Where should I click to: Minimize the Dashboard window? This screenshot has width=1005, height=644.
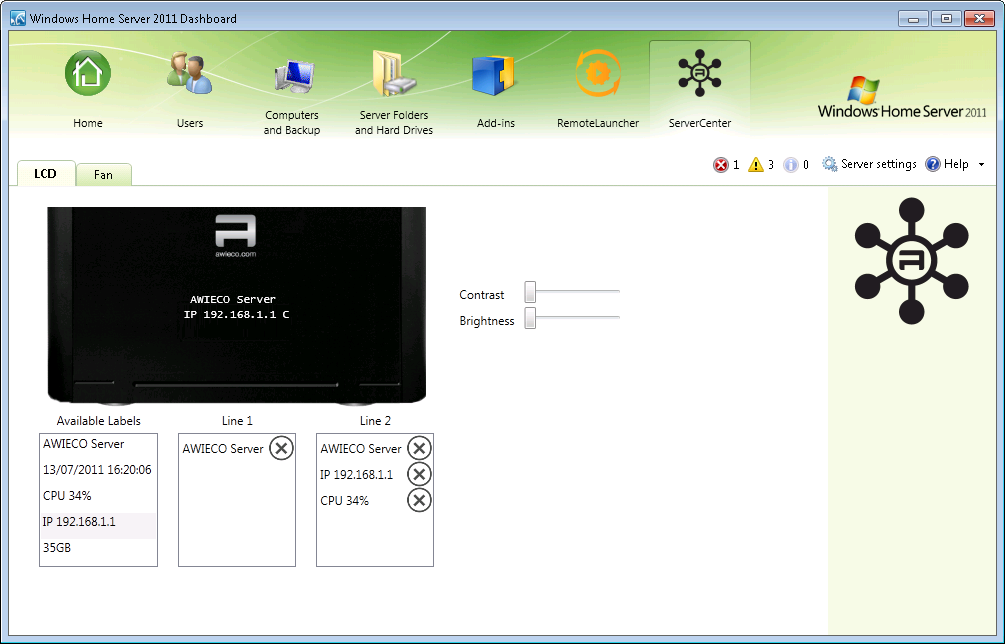point(913,19)
